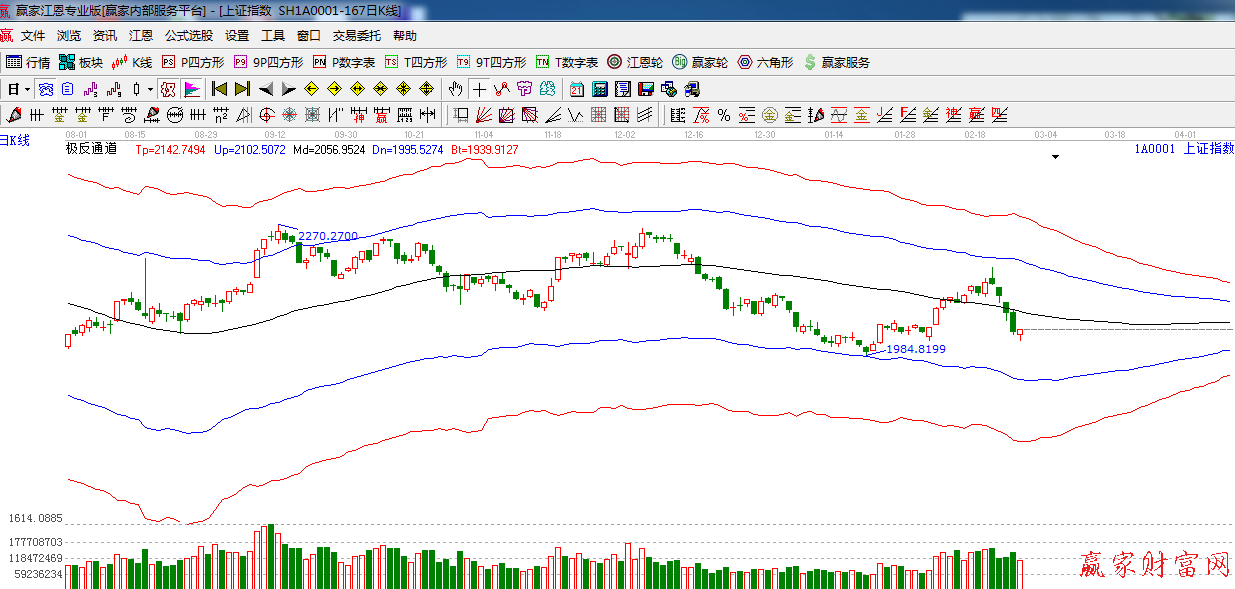Toggle the pink flag chart button
1235x589 pixels.
(x=192, y=89)
